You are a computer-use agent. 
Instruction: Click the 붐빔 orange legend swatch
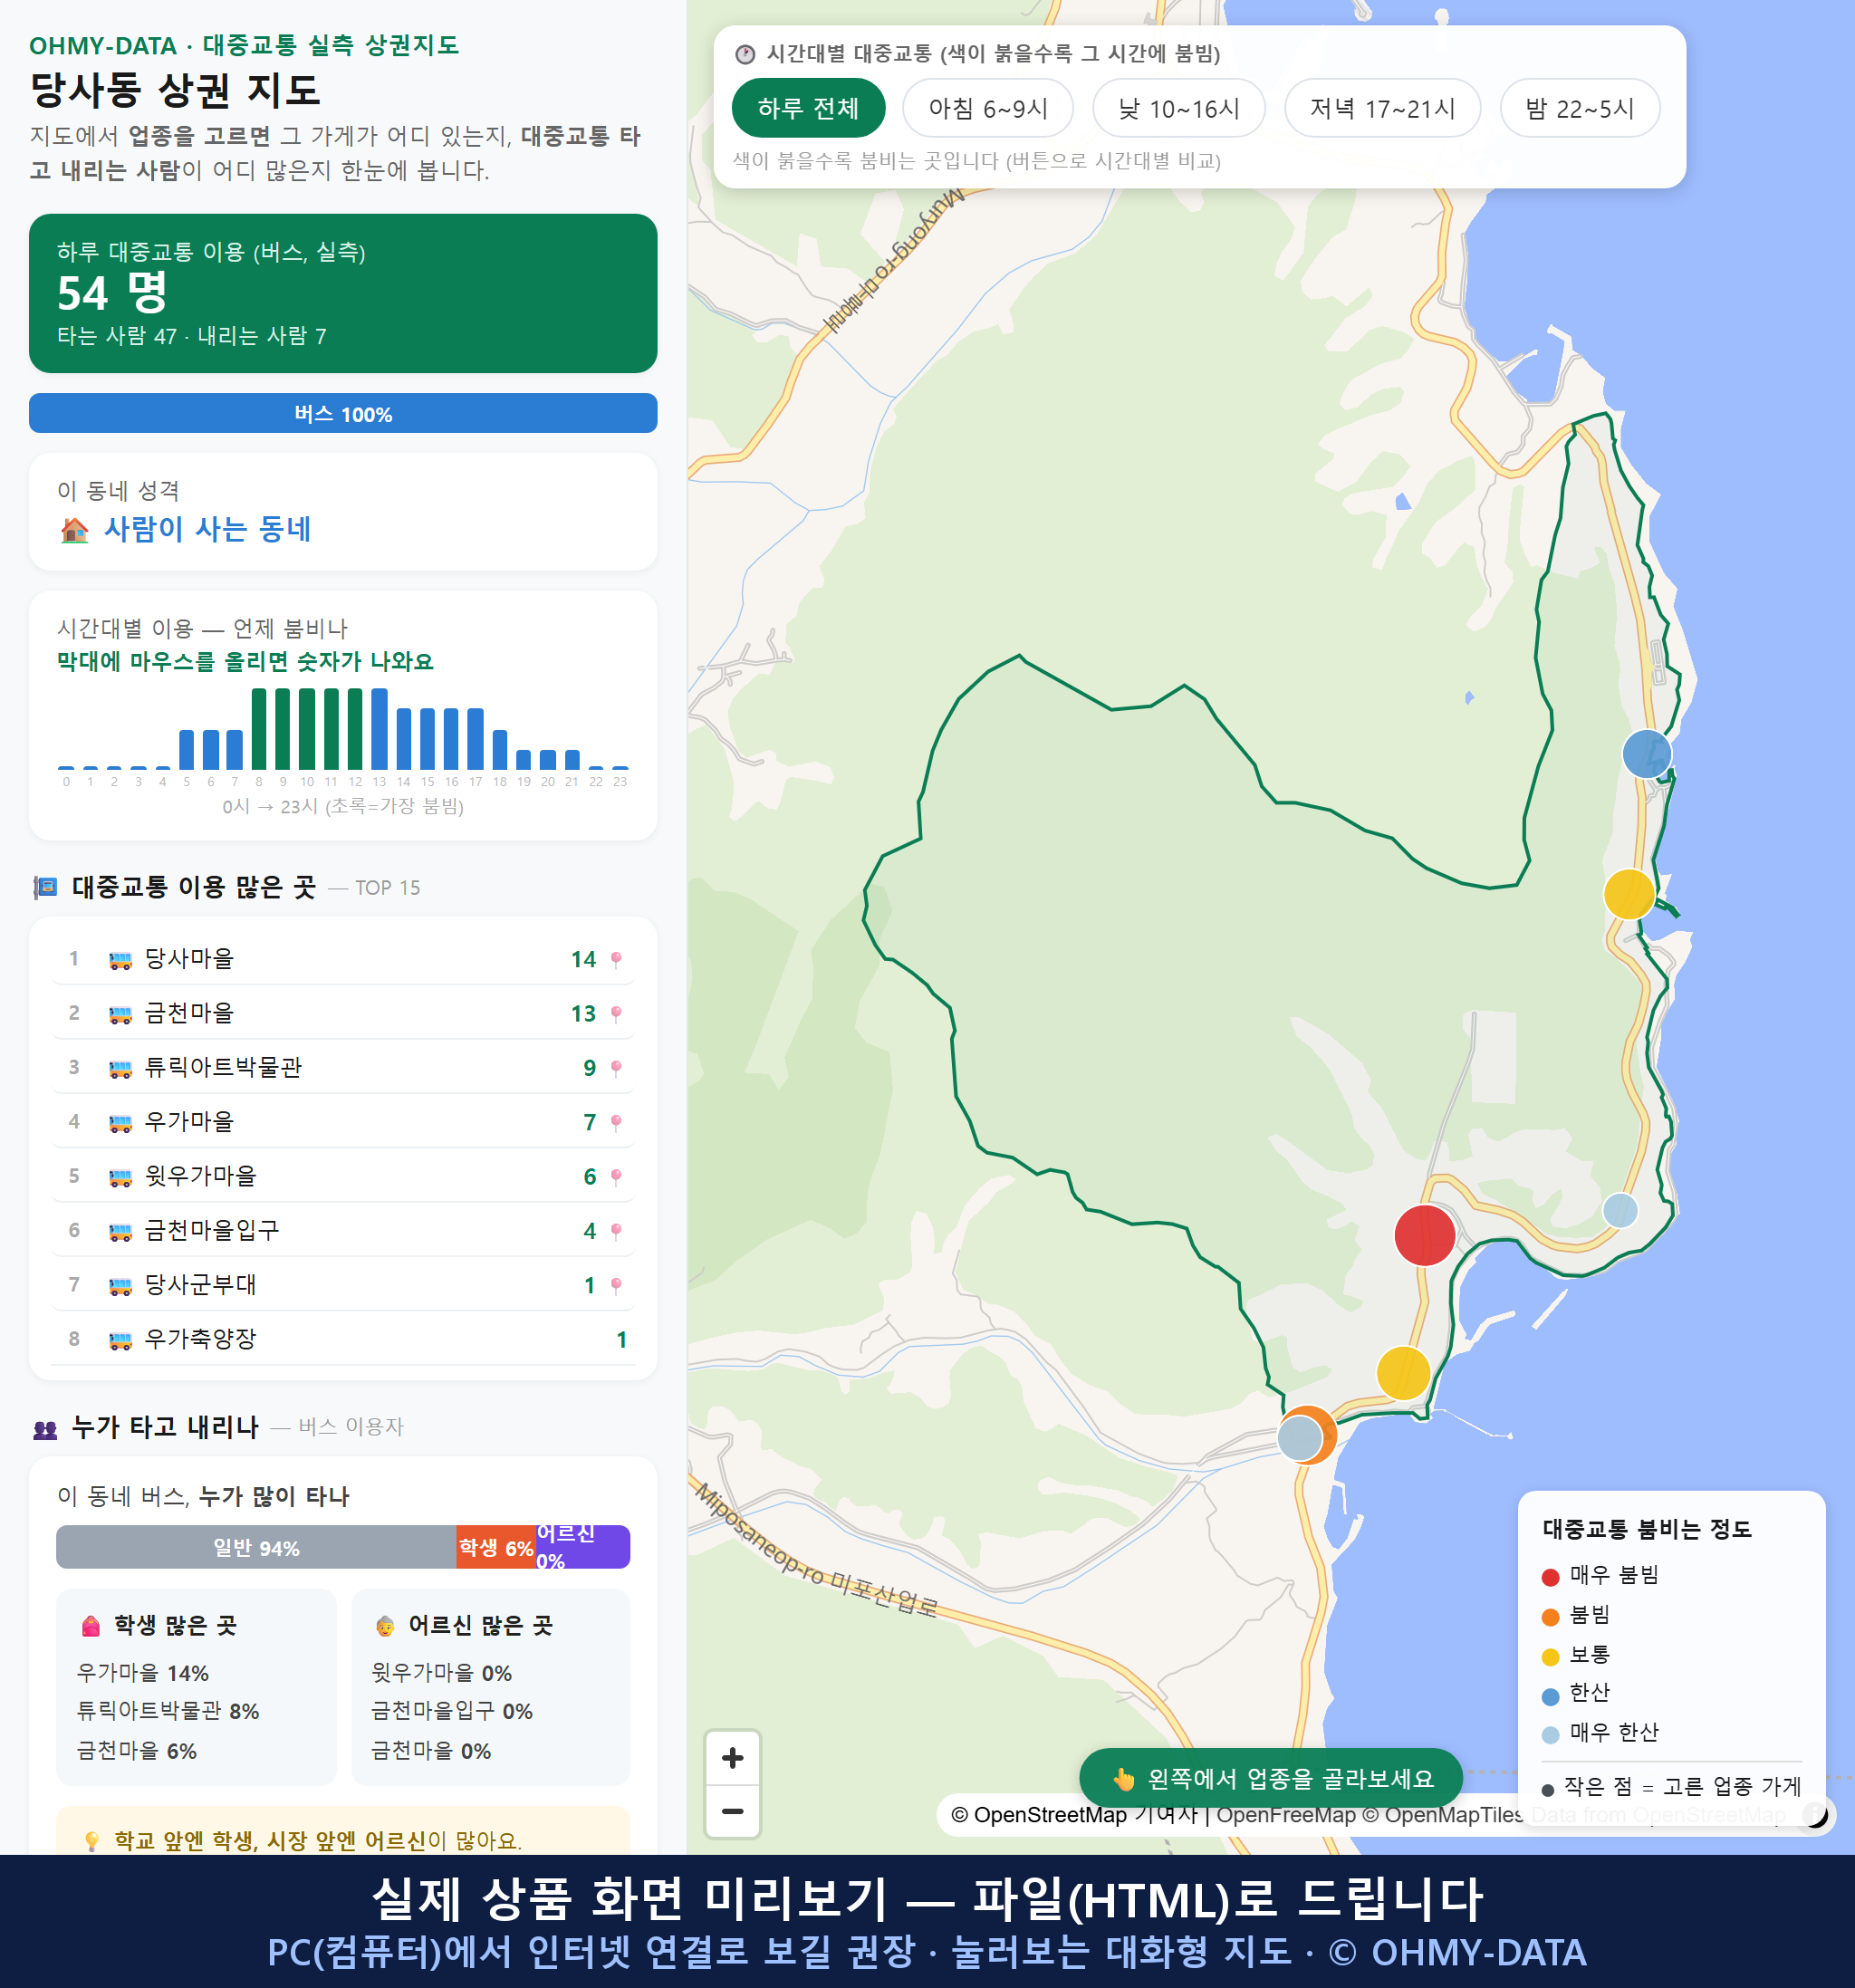point(1550,1617)
